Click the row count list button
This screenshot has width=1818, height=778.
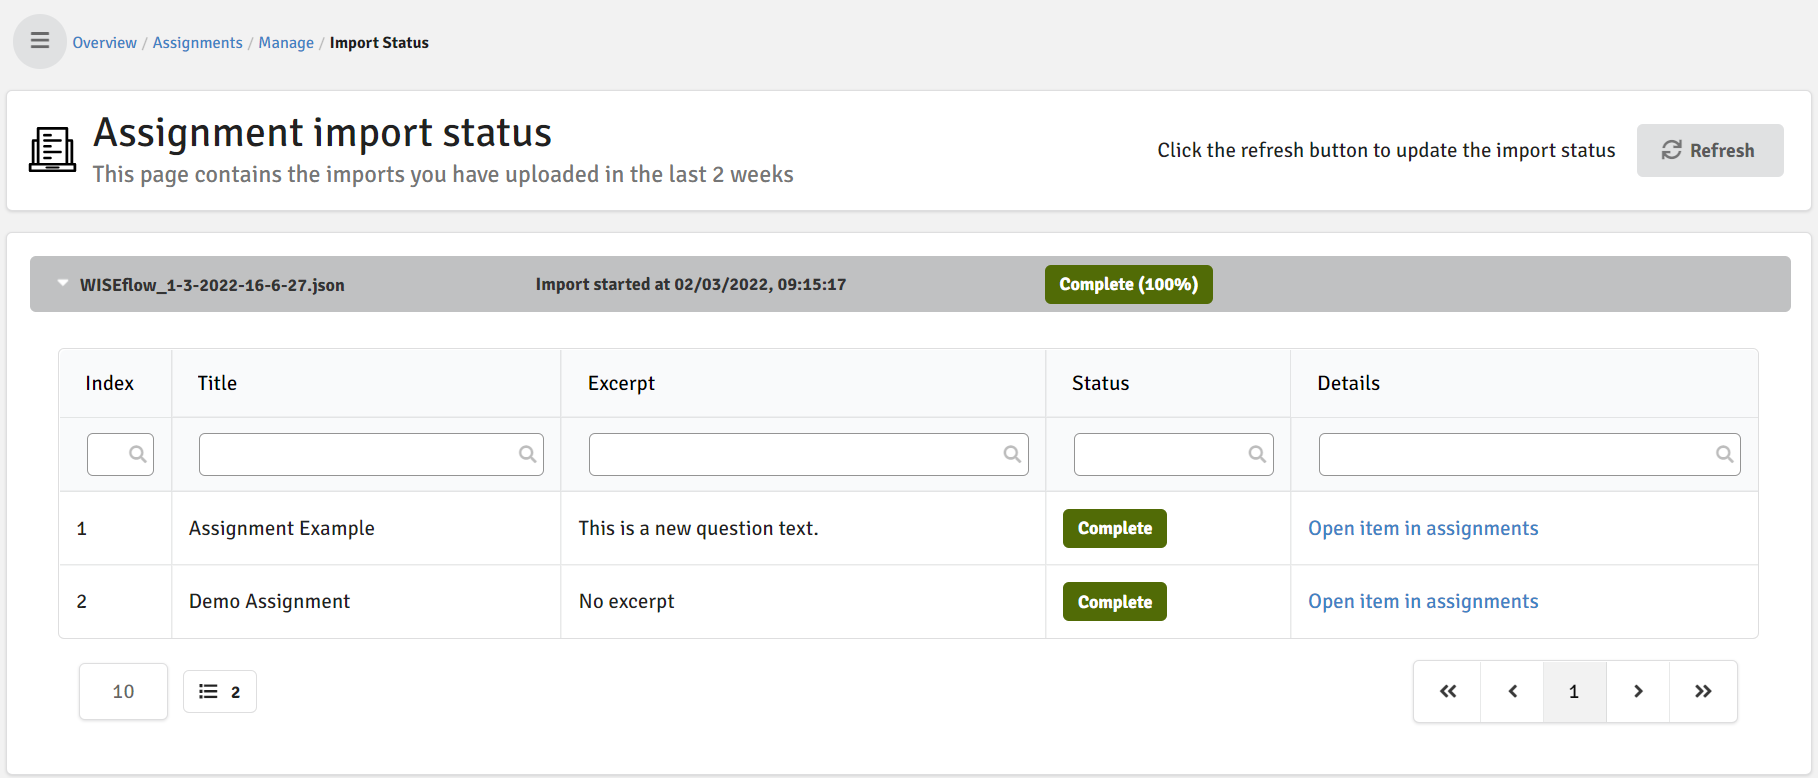[220, 691]
